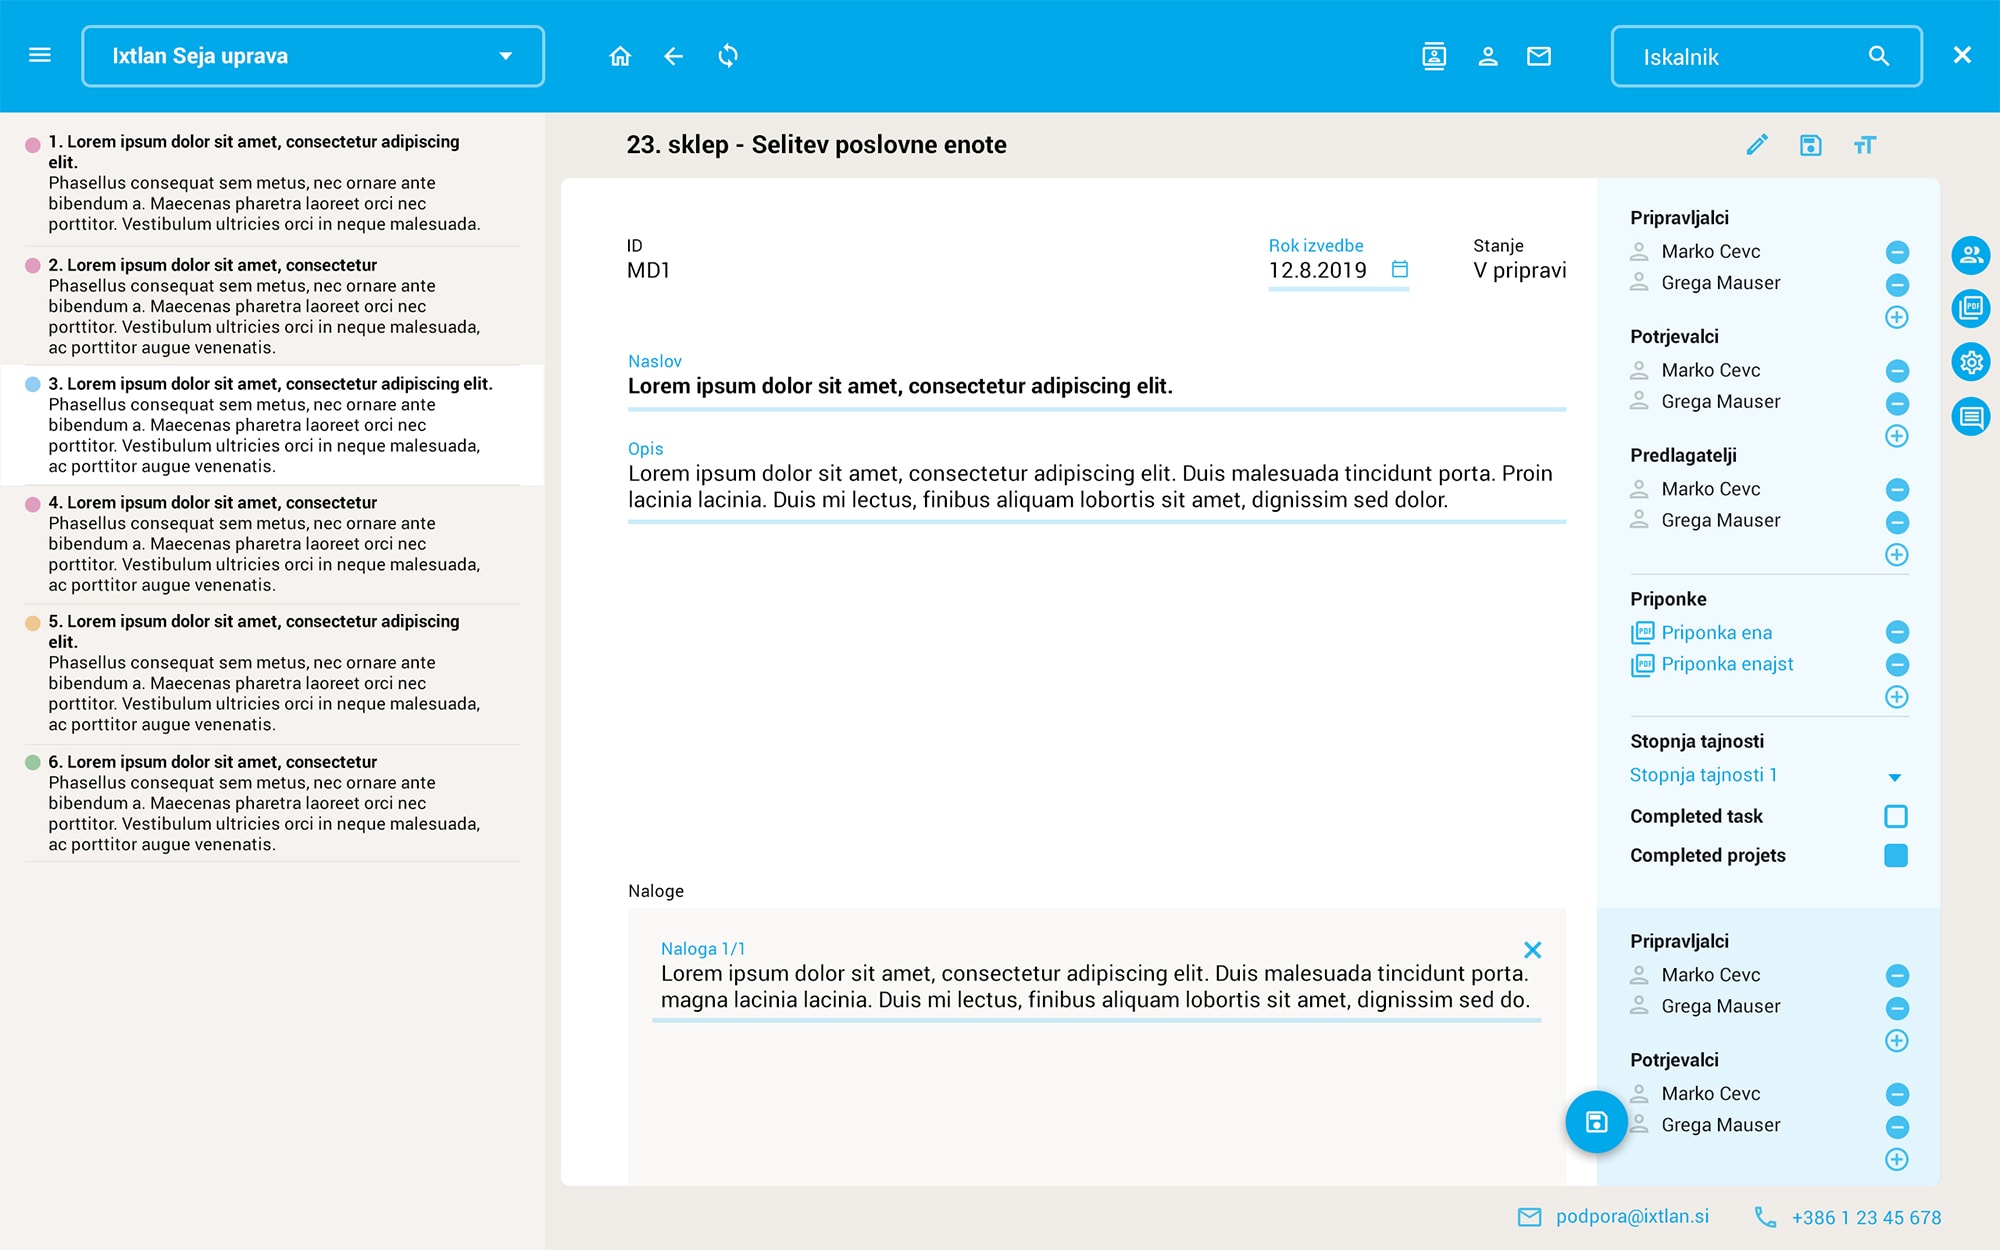Viewport: 2000px width, 1250px height.
Task: Open the contacts badge icon in header
Action: tap(1434, 56)
